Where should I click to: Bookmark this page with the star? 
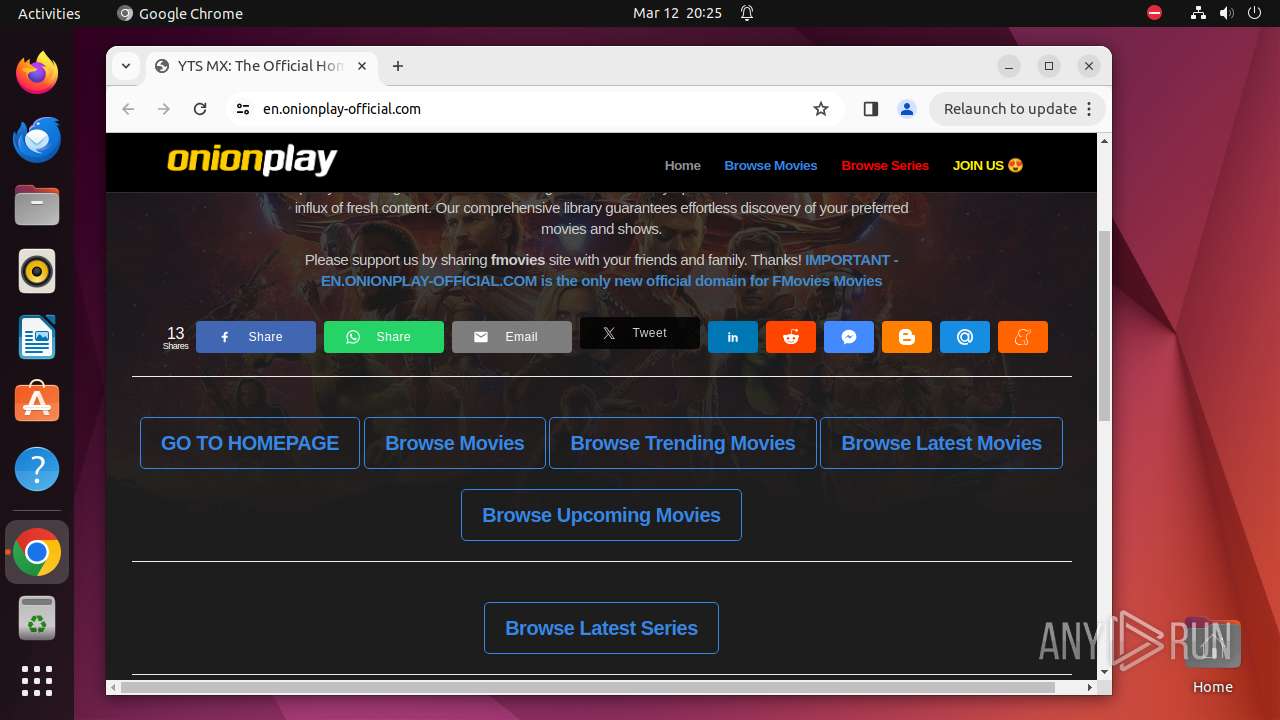click(821, 109)
